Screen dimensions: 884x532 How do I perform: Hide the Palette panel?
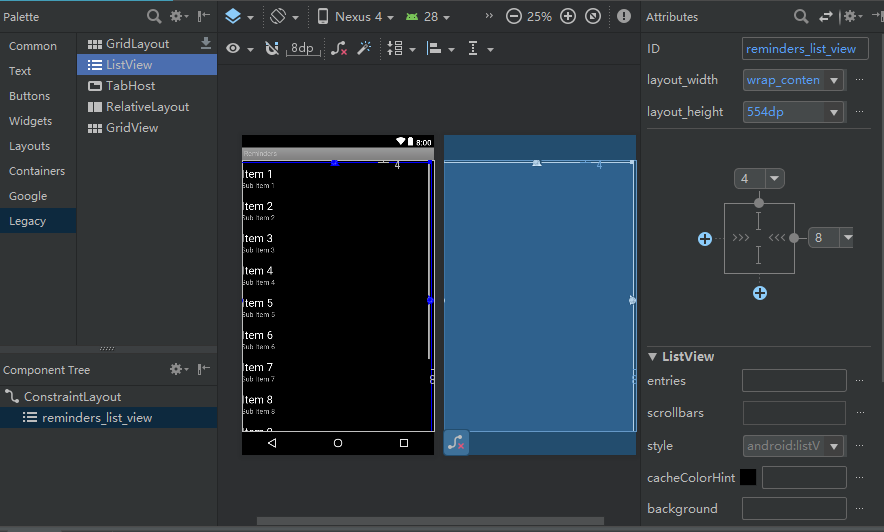pos(204,16)
